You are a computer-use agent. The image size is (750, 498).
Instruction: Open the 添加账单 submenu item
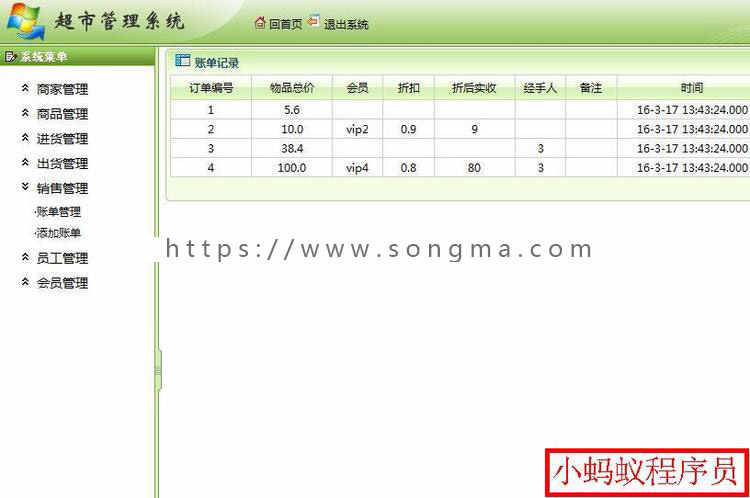tap(58, 233)
